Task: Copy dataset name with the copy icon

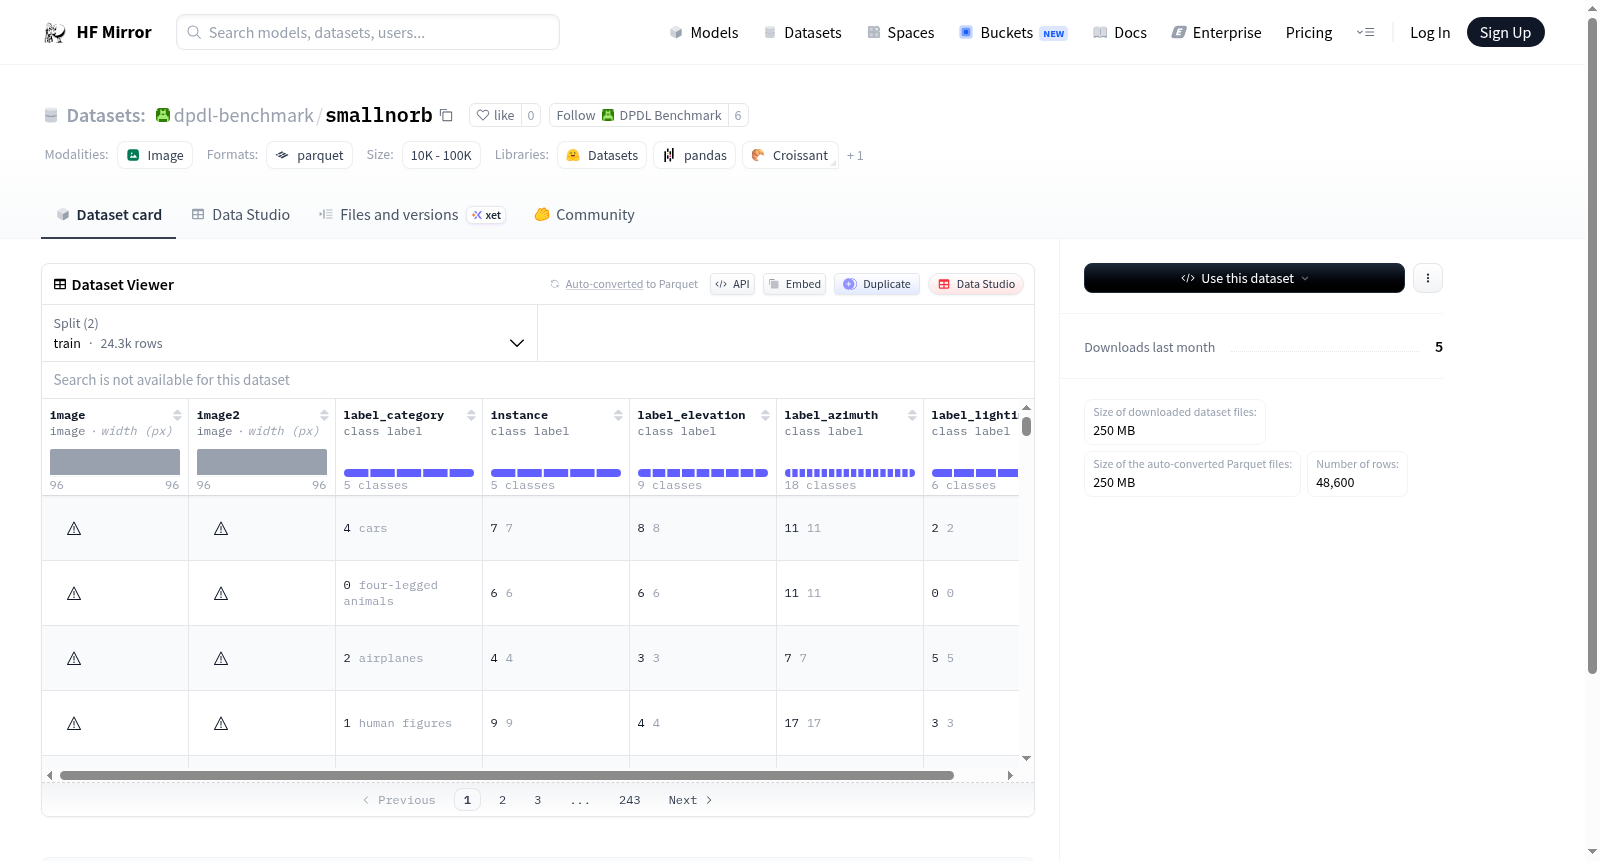Action: click(x=446, y=115)
